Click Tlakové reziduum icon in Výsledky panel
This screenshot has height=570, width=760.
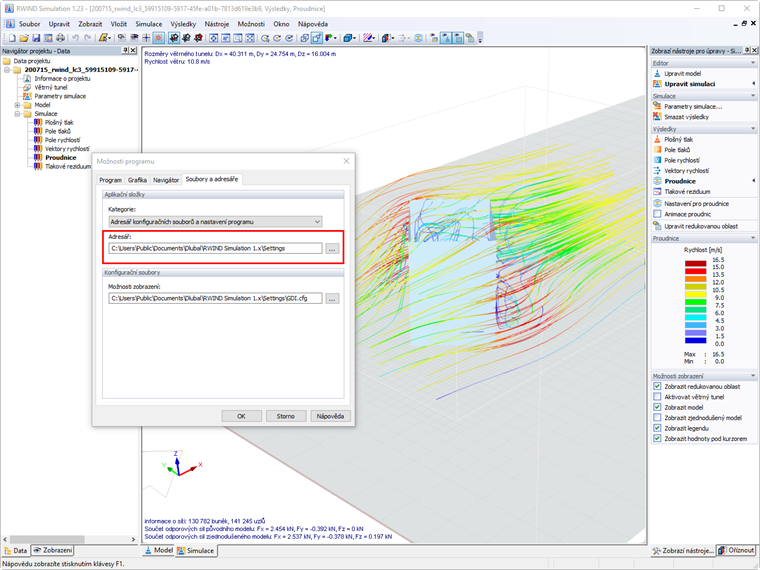(657, 191)
